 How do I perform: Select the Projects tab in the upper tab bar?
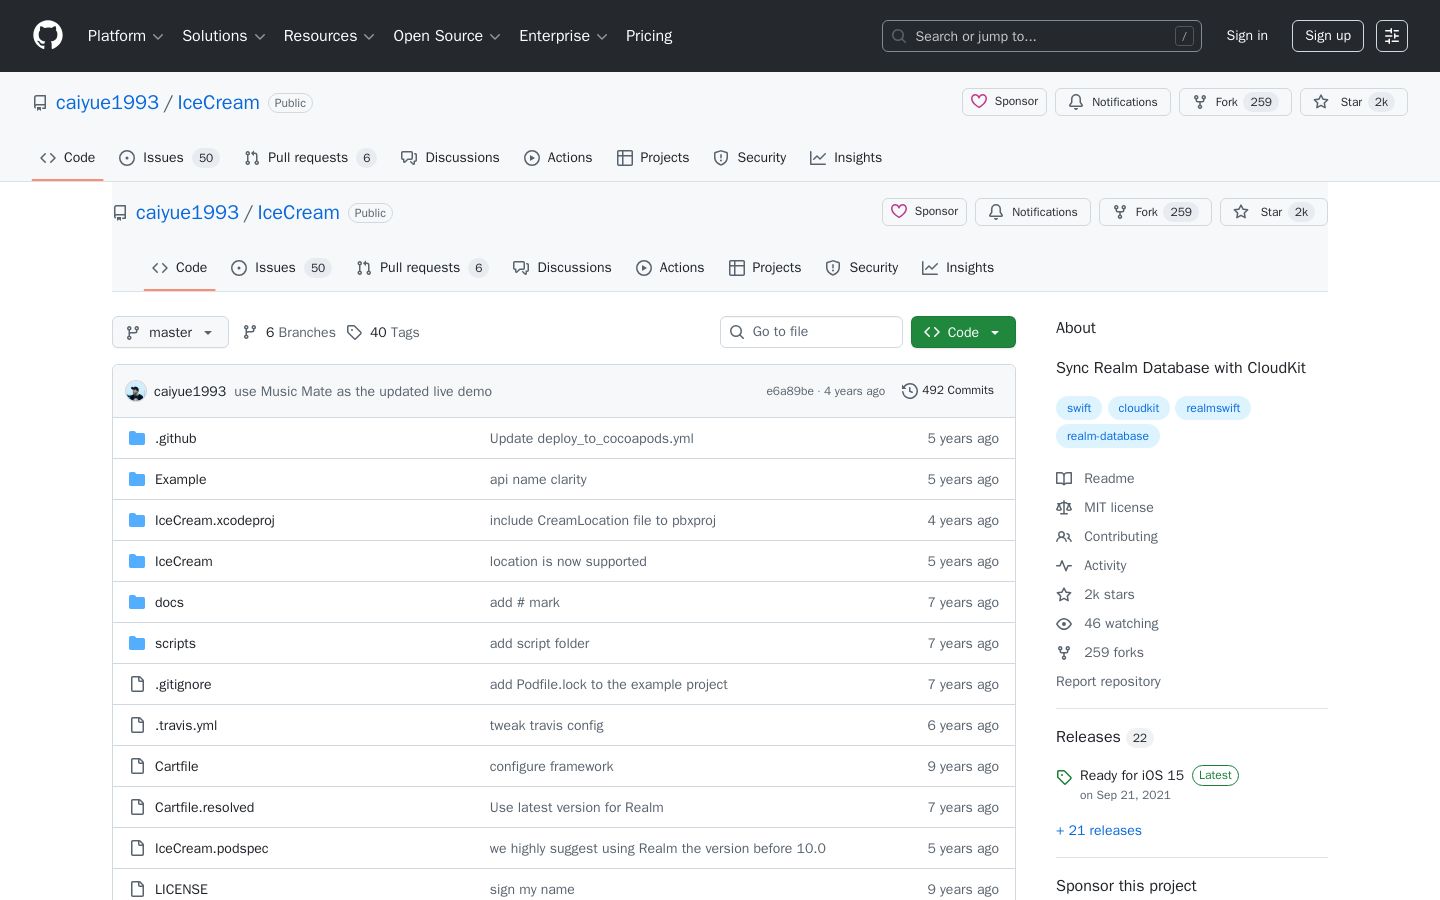(653, 158)
